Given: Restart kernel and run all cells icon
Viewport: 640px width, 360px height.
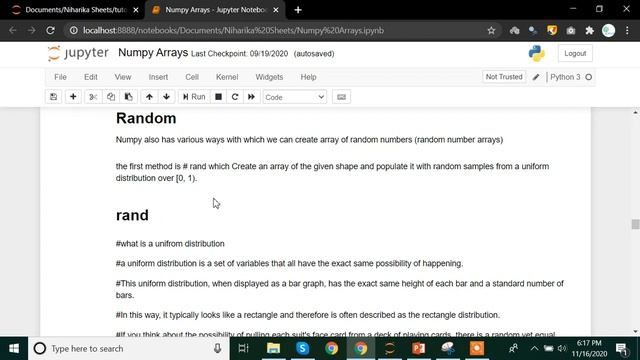Looking at the screenshot, I should click(x=251, y=97).
